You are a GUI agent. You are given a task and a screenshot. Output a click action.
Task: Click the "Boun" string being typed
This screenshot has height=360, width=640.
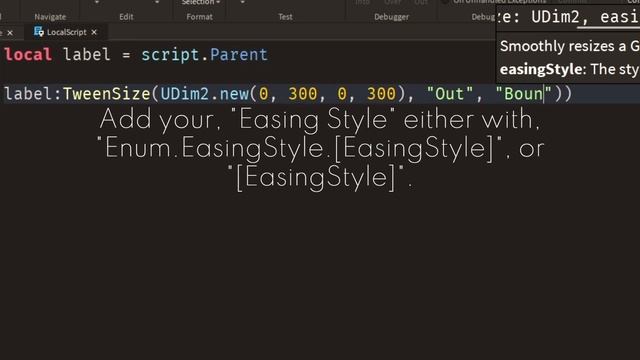pos(523,94)
